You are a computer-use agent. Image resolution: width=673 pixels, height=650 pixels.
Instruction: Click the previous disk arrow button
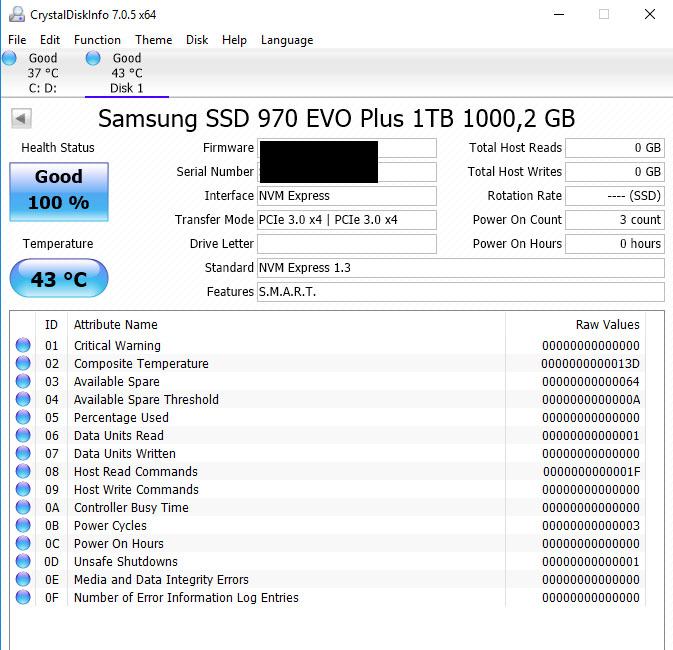click(x=21, y=118)
